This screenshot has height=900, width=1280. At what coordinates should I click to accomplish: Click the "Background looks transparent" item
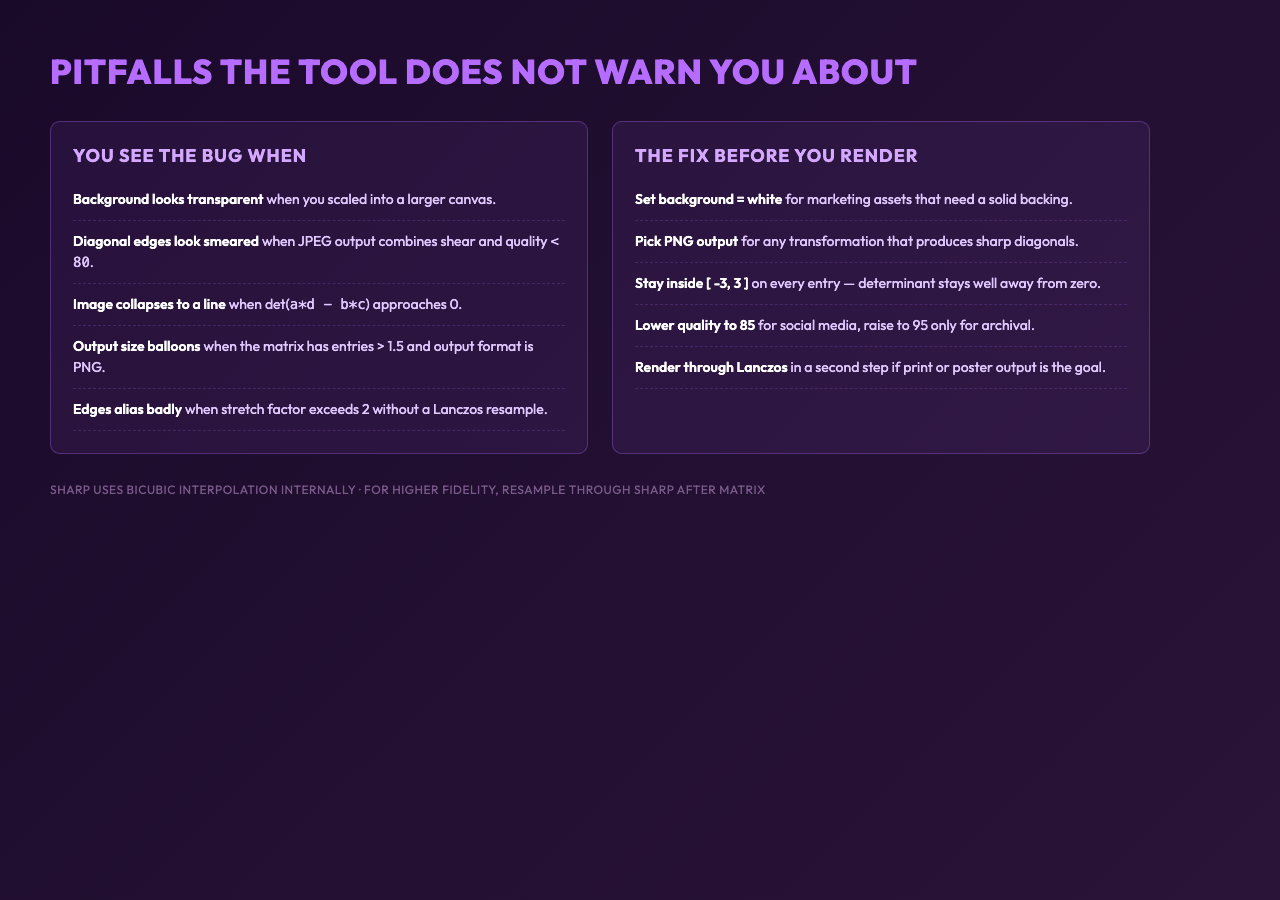click(319, 199)
